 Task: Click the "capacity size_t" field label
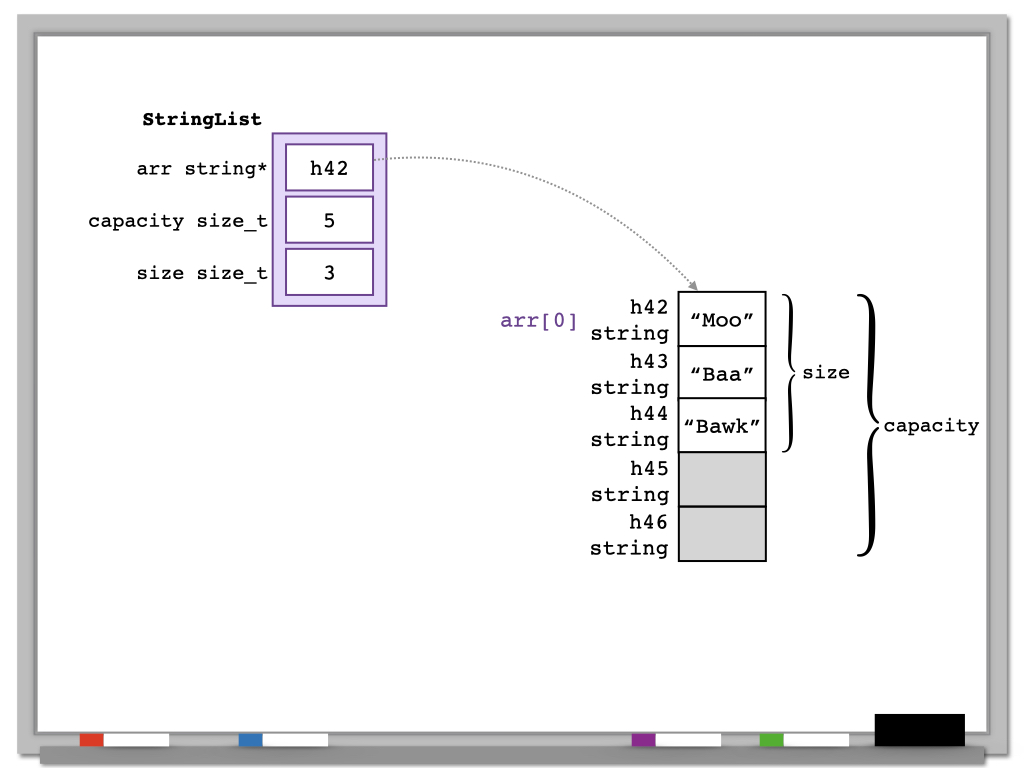[178, 221]
